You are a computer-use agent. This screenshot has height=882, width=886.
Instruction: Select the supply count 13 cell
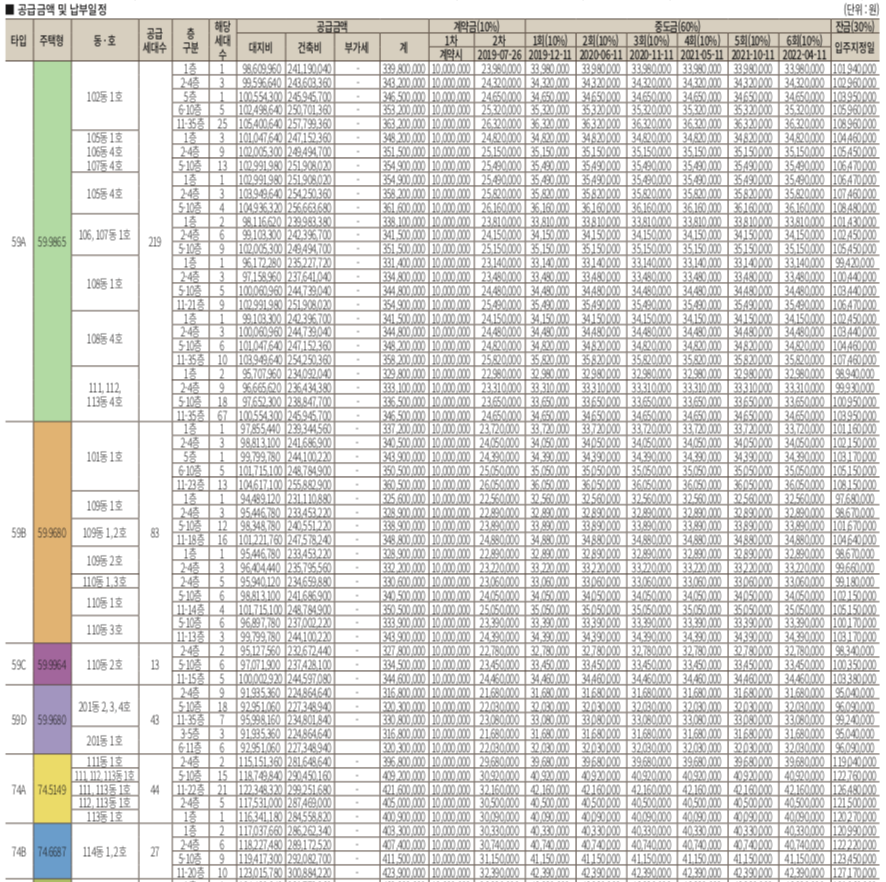click(155, 664)
